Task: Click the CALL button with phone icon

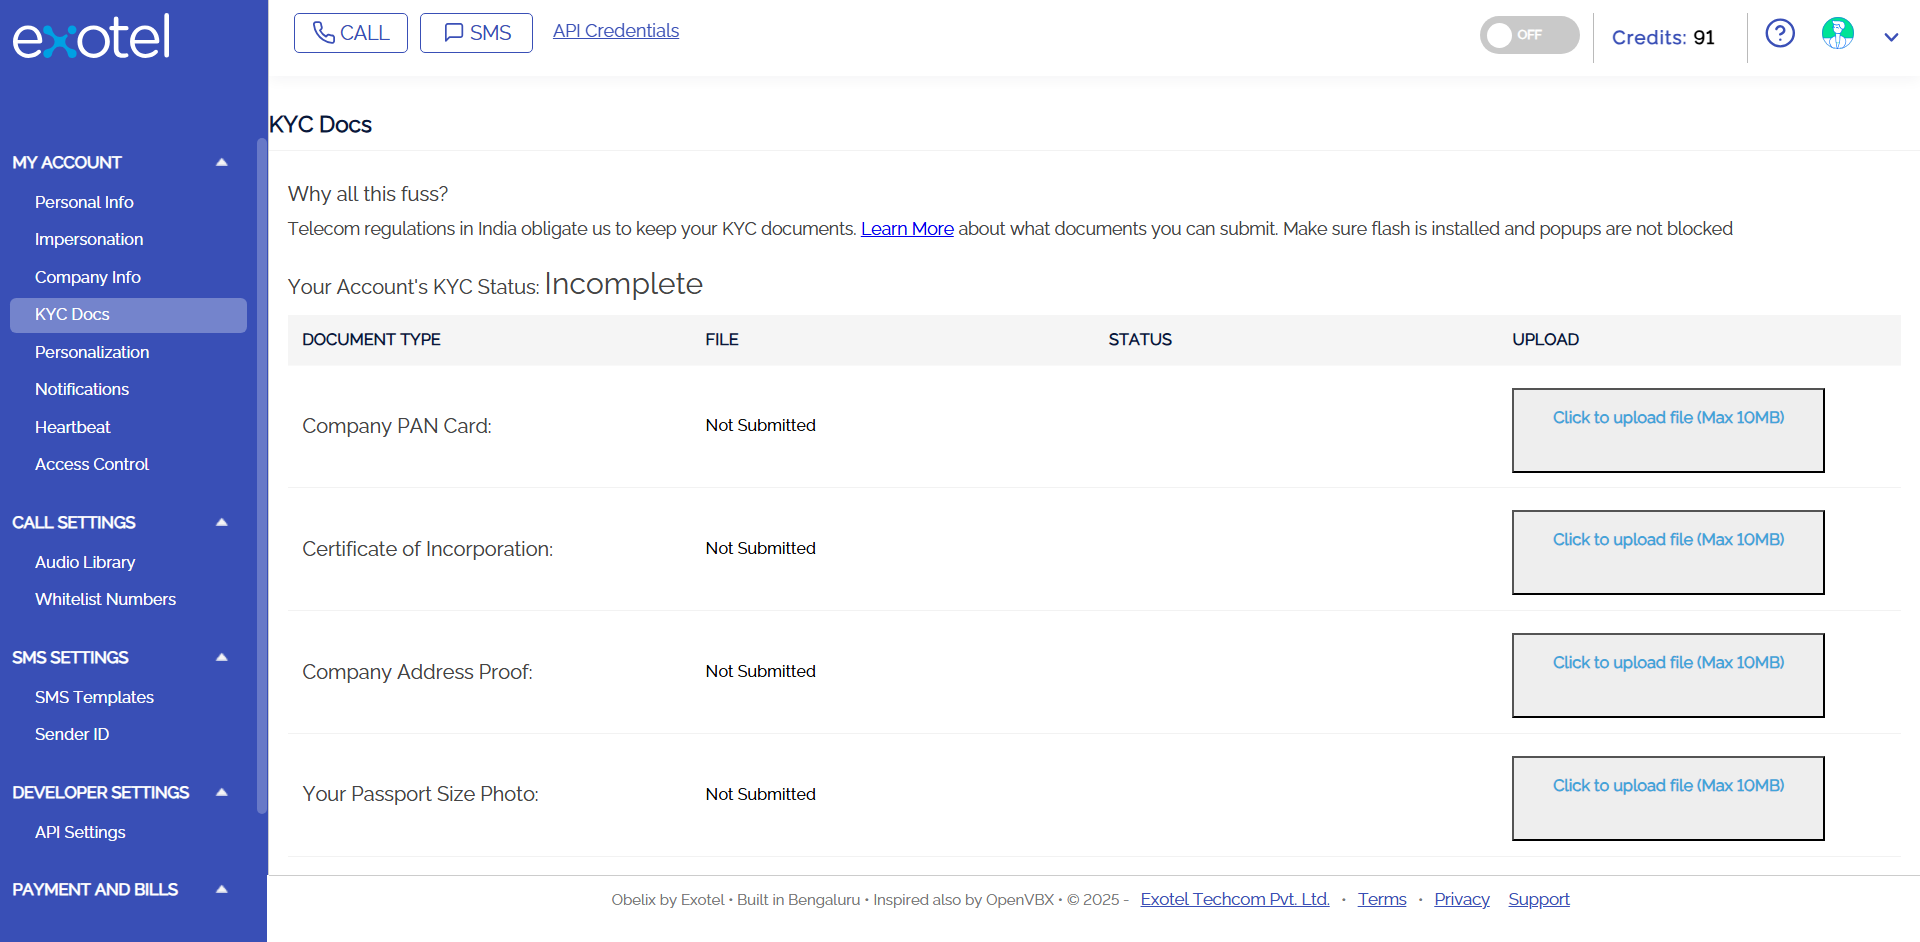Action: [351, 33]
